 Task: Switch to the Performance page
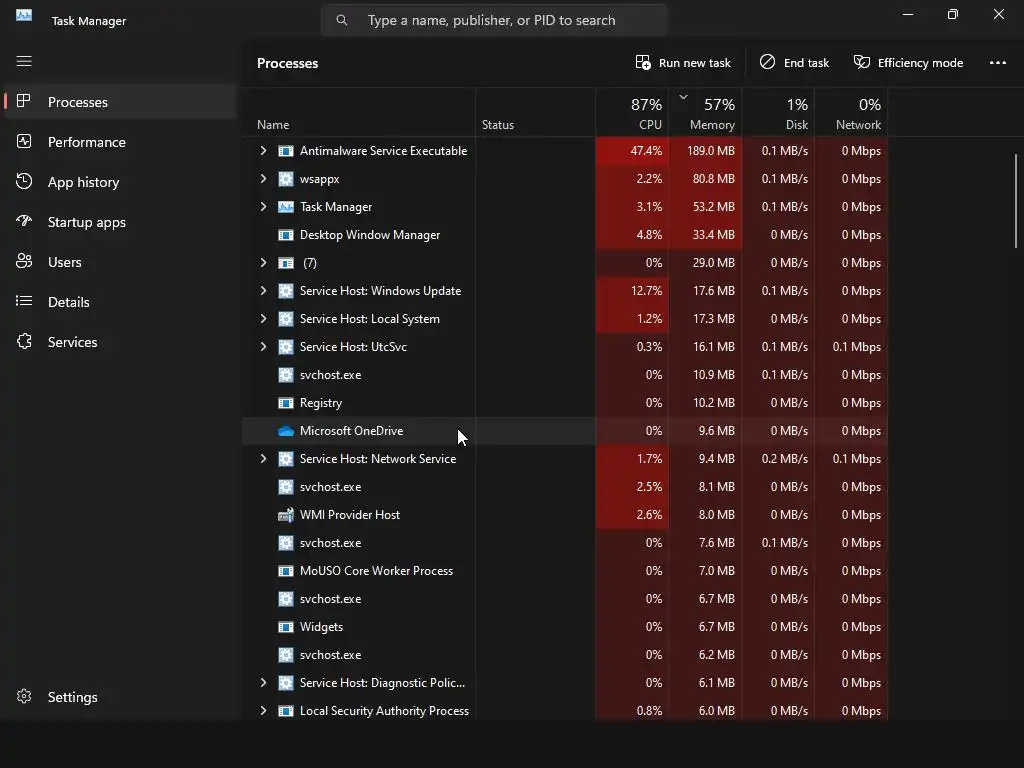[x=120, y=142]
